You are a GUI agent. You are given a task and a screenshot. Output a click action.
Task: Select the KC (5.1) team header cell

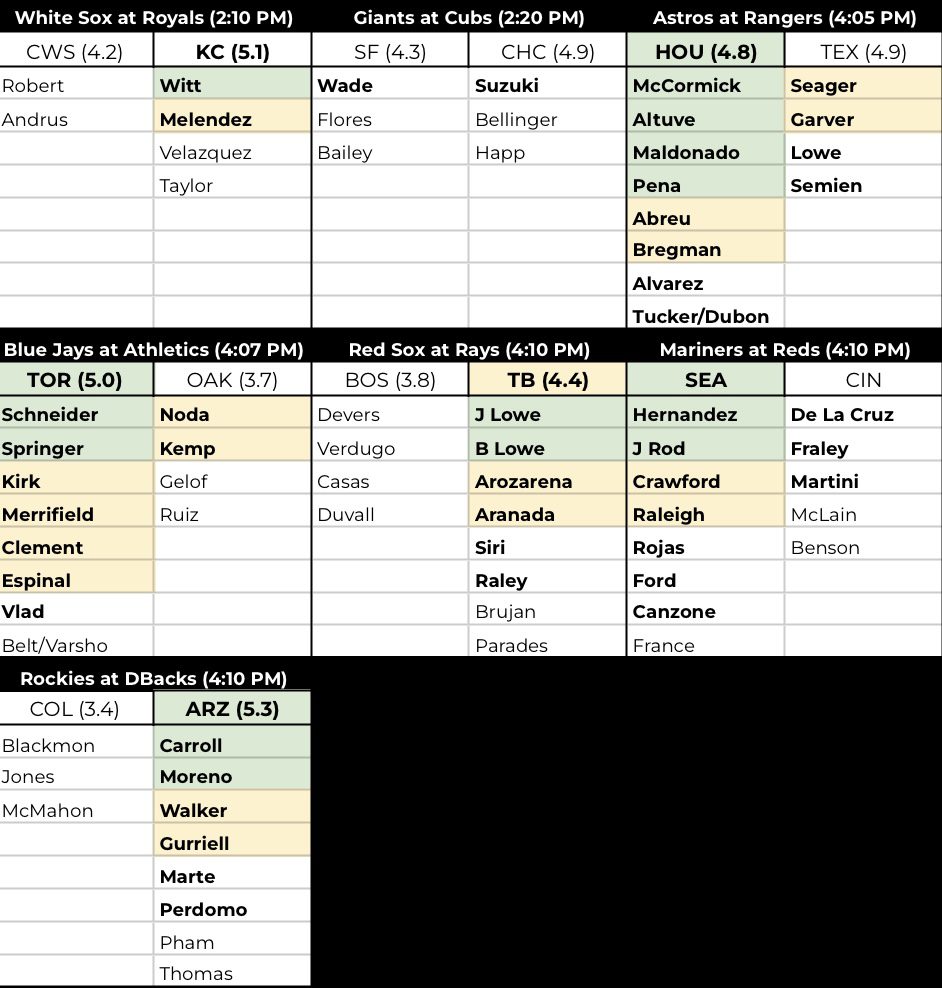pos(233,51)
